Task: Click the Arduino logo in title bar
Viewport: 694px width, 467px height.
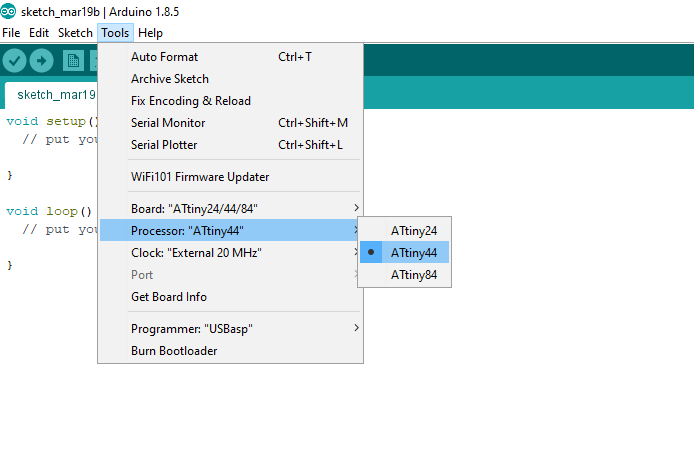Action: (x=9, y=12)
